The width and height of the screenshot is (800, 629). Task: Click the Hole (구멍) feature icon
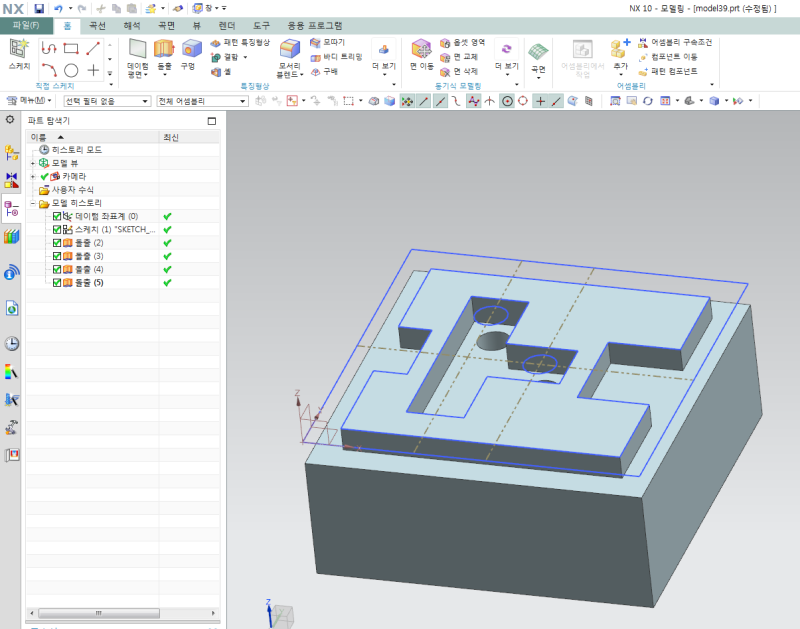188,51
